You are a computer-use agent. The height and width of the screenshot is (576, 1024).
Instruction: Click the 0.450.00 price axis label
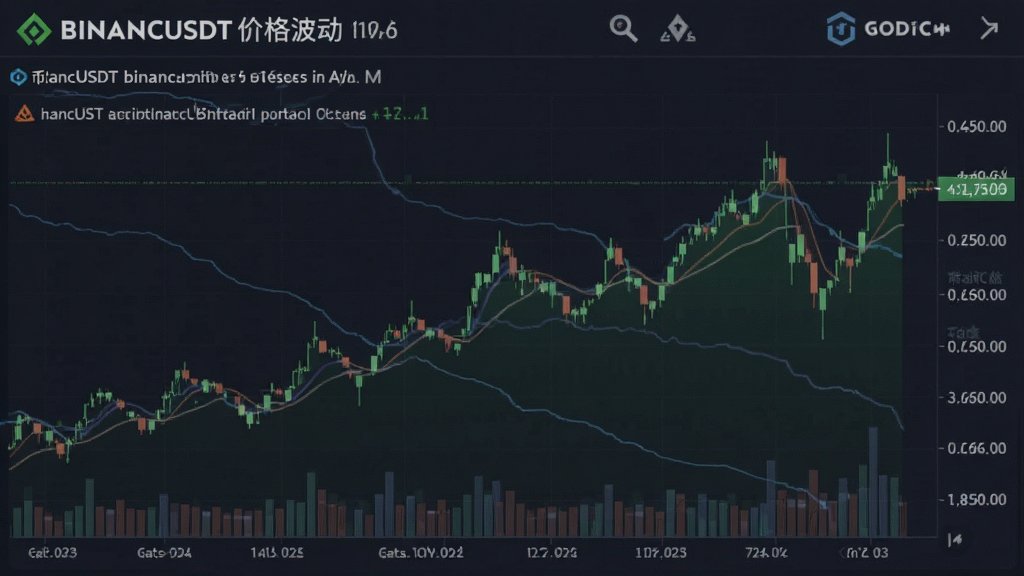click(x=976, y=126)
